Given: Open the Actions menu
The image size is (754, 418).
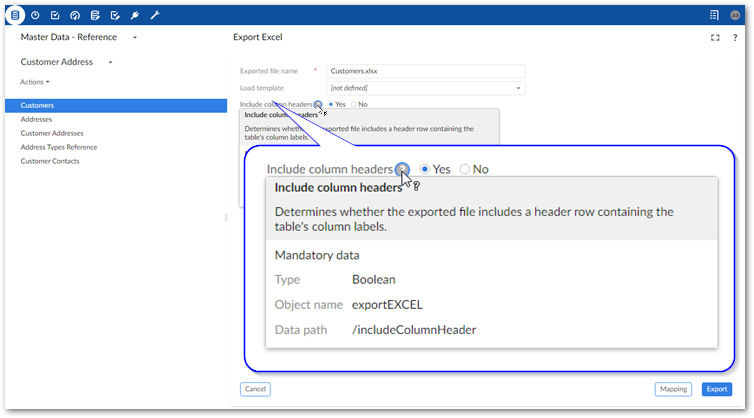Looking at the screenshot, I should tap(35, 82).
